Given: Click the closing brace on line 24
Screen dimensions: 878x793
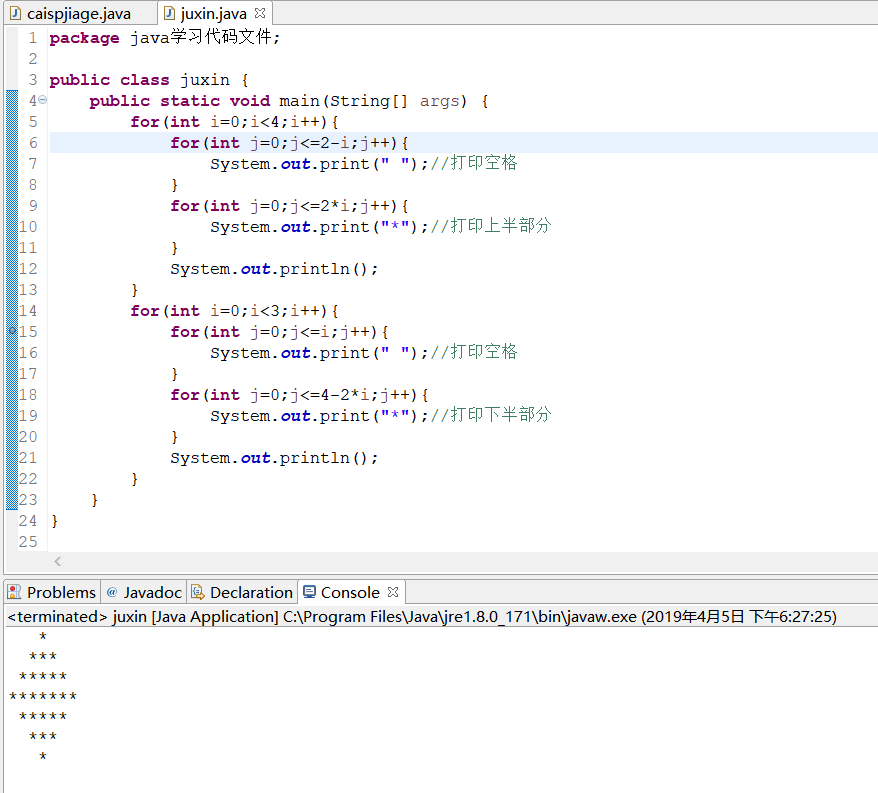Looking at the screenshot, I should pyautogui.click(x=54, y=521).
